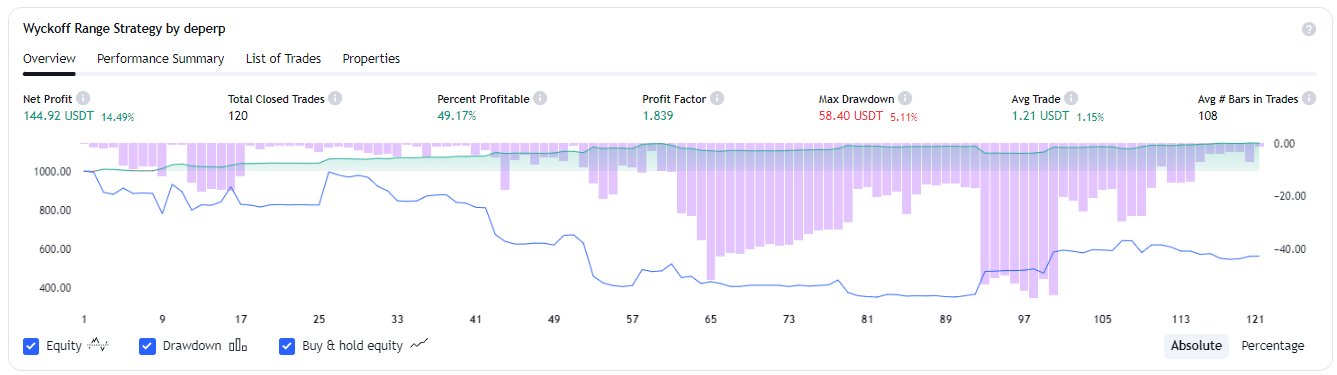Click the Drawdown bars icon
Image resolution: width=1337 pixels, height=375 pixels.
(238, 346)
